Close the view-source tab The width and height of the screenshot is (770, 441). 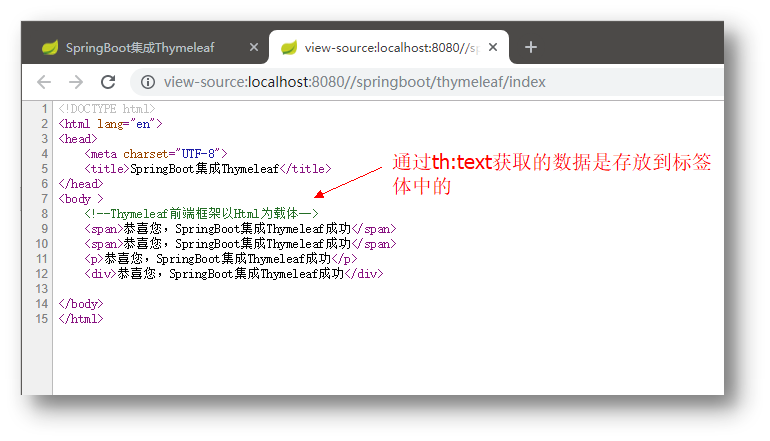(493, 47)
